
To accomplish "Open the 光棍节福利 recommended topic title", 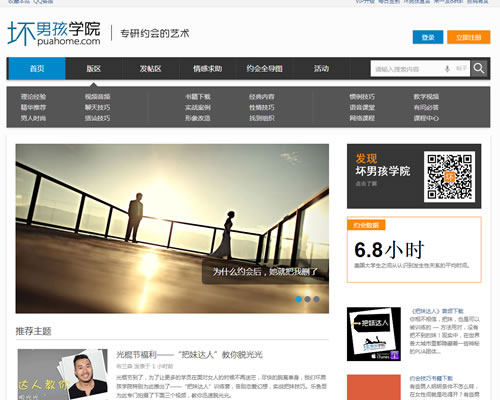I will 189,354.
